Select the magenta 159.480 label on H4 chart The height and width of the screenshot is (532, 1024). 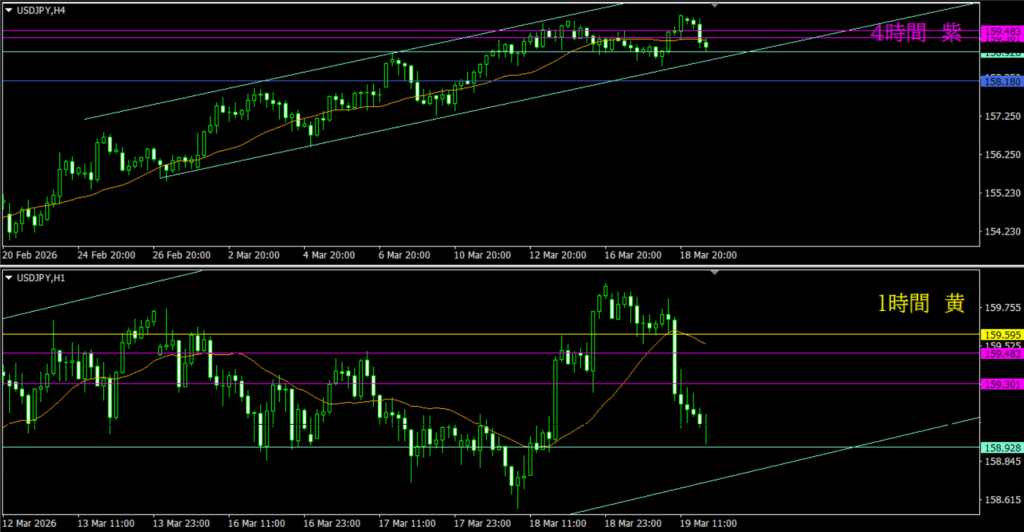(x=1001, y=31)
